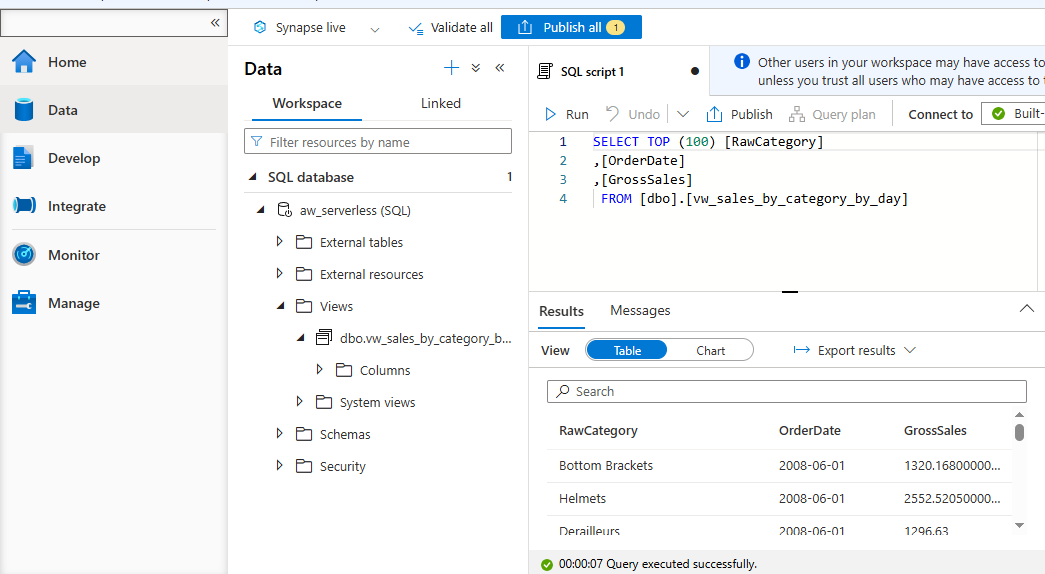
Task: Switch to the Linked tab
Action: 441,103
